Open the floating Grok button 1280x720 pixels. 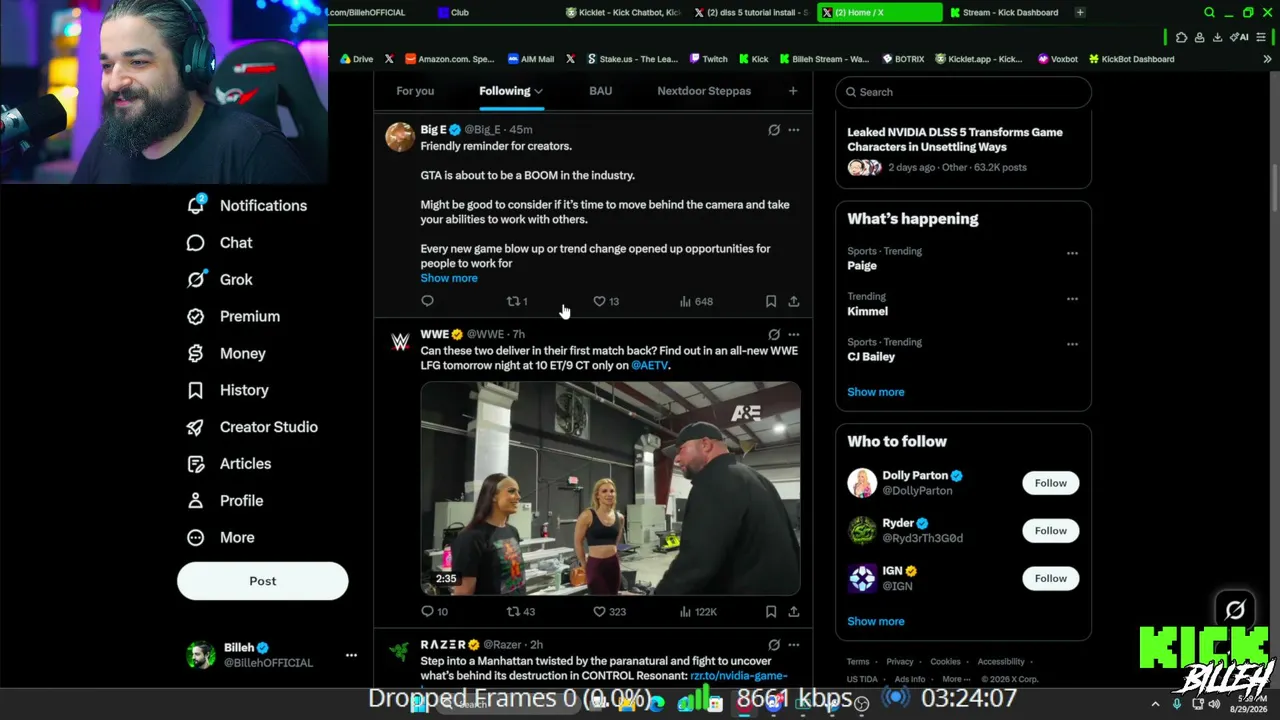pyautogui.click(x=1235, y=609)
